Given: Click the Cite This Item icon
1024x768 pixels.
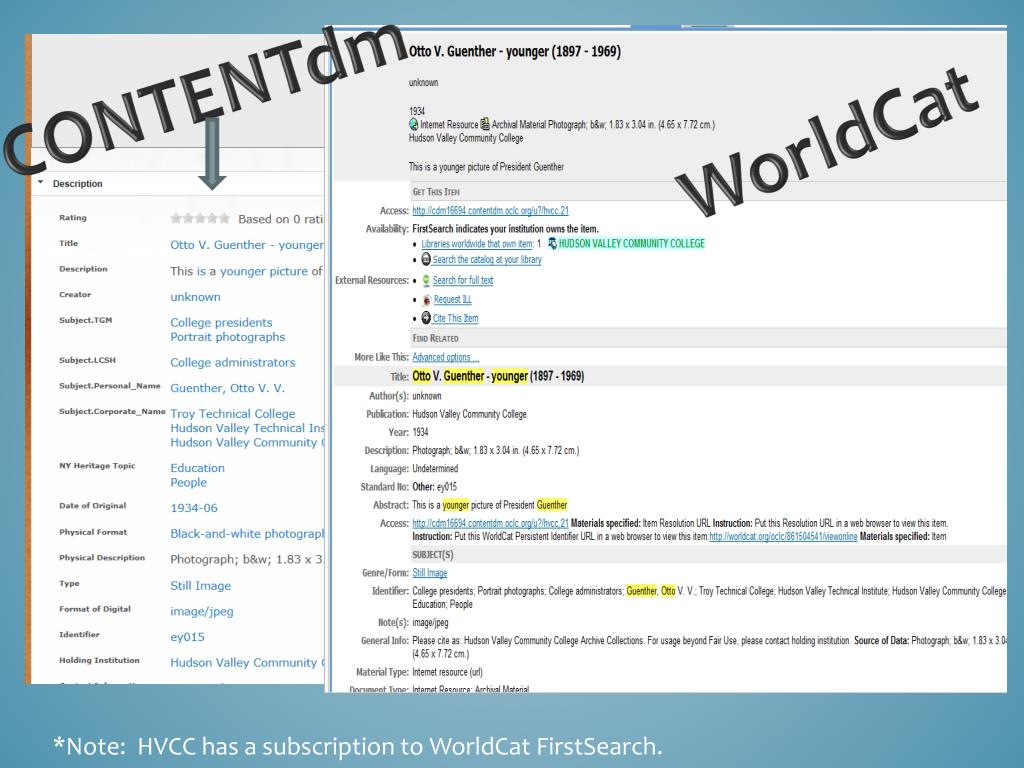Looking at the screenshot, I should (x=426, y=318).
